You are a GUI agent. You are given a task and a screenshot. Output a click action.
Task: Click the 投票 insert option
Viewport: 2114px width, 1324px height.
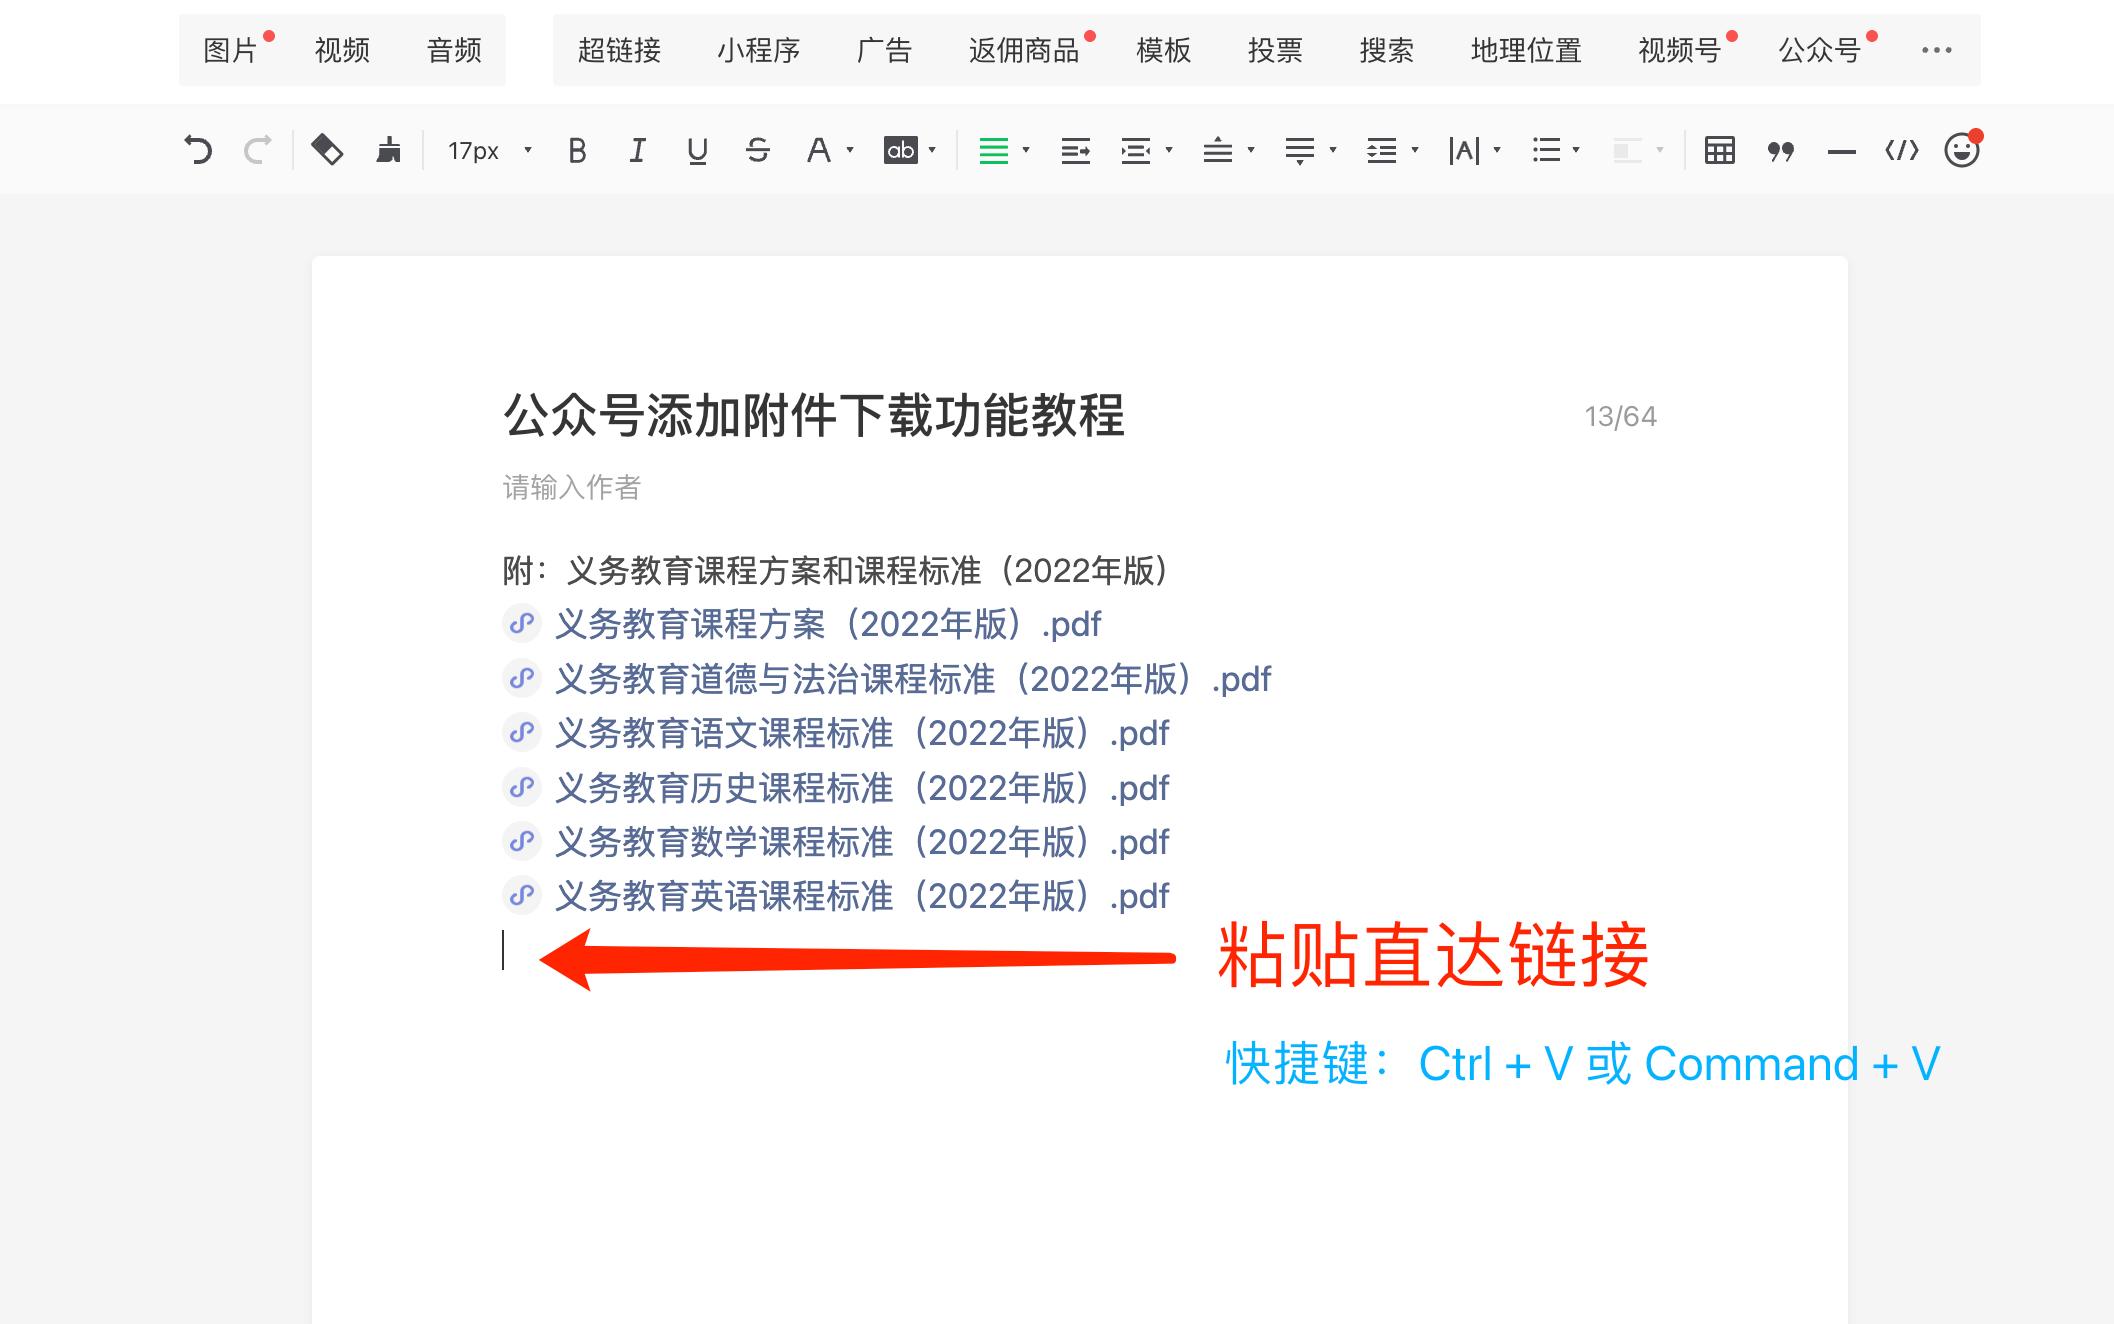coord(1275,51)
